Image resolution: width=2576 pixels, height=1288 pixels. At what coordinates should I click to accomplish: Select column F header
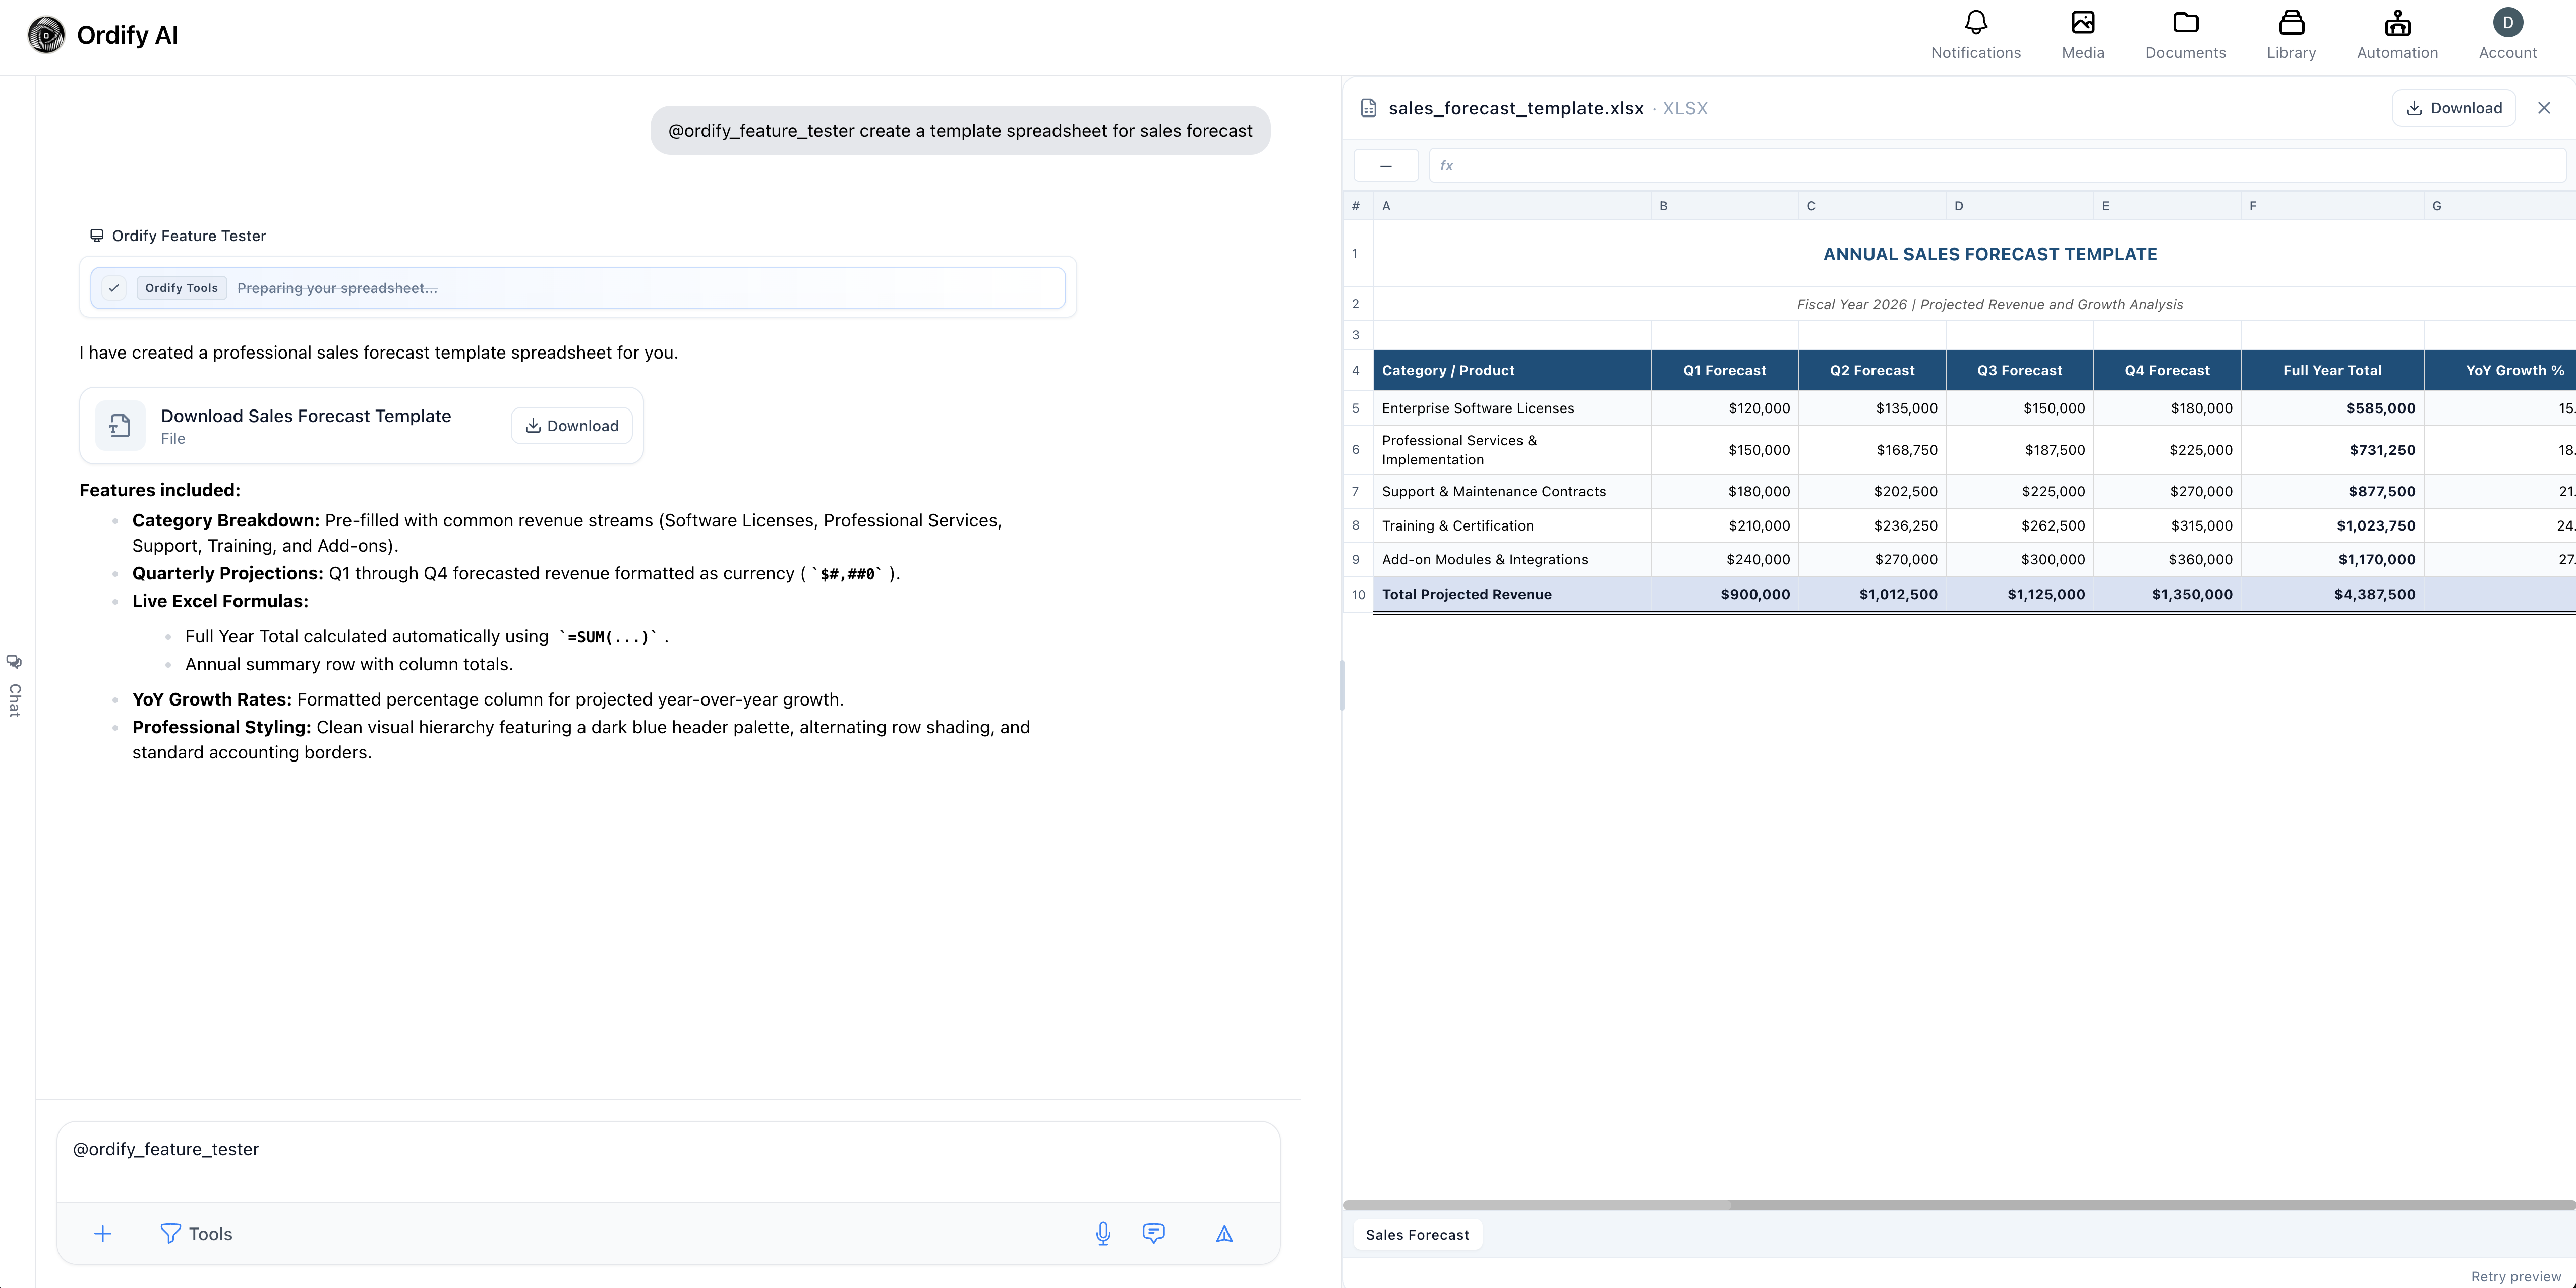pos(2332,206)
